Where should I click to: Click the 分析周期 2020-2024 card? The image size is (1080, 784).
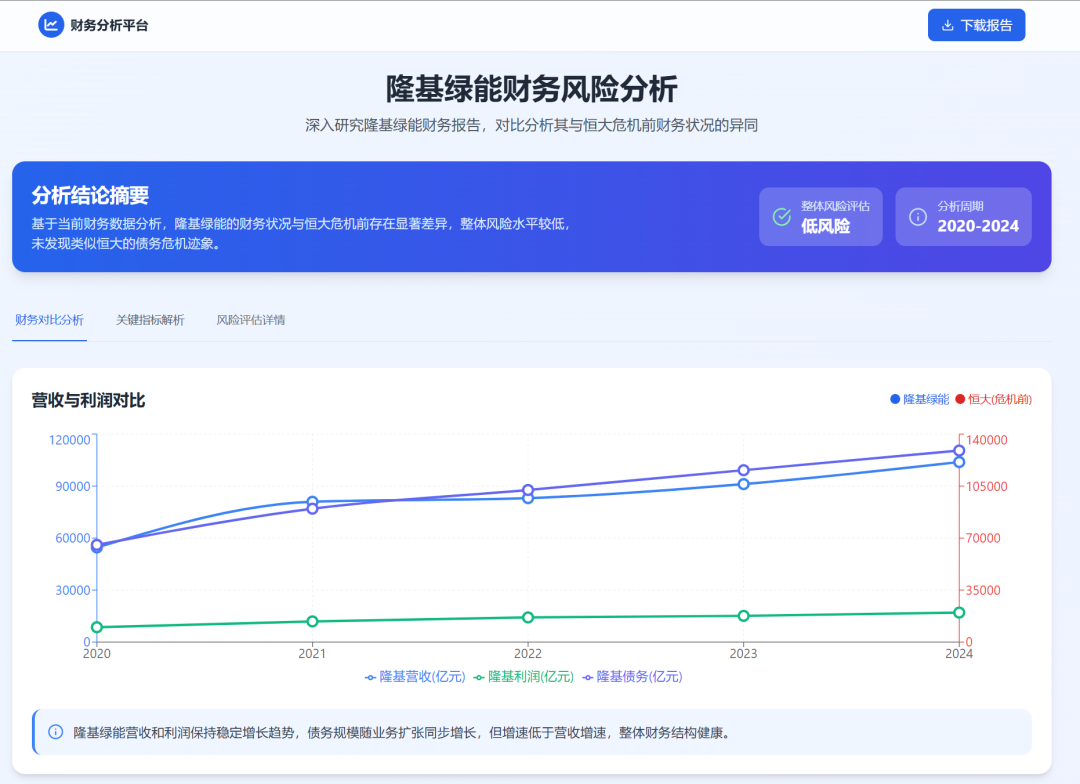(x=963, y=216)
